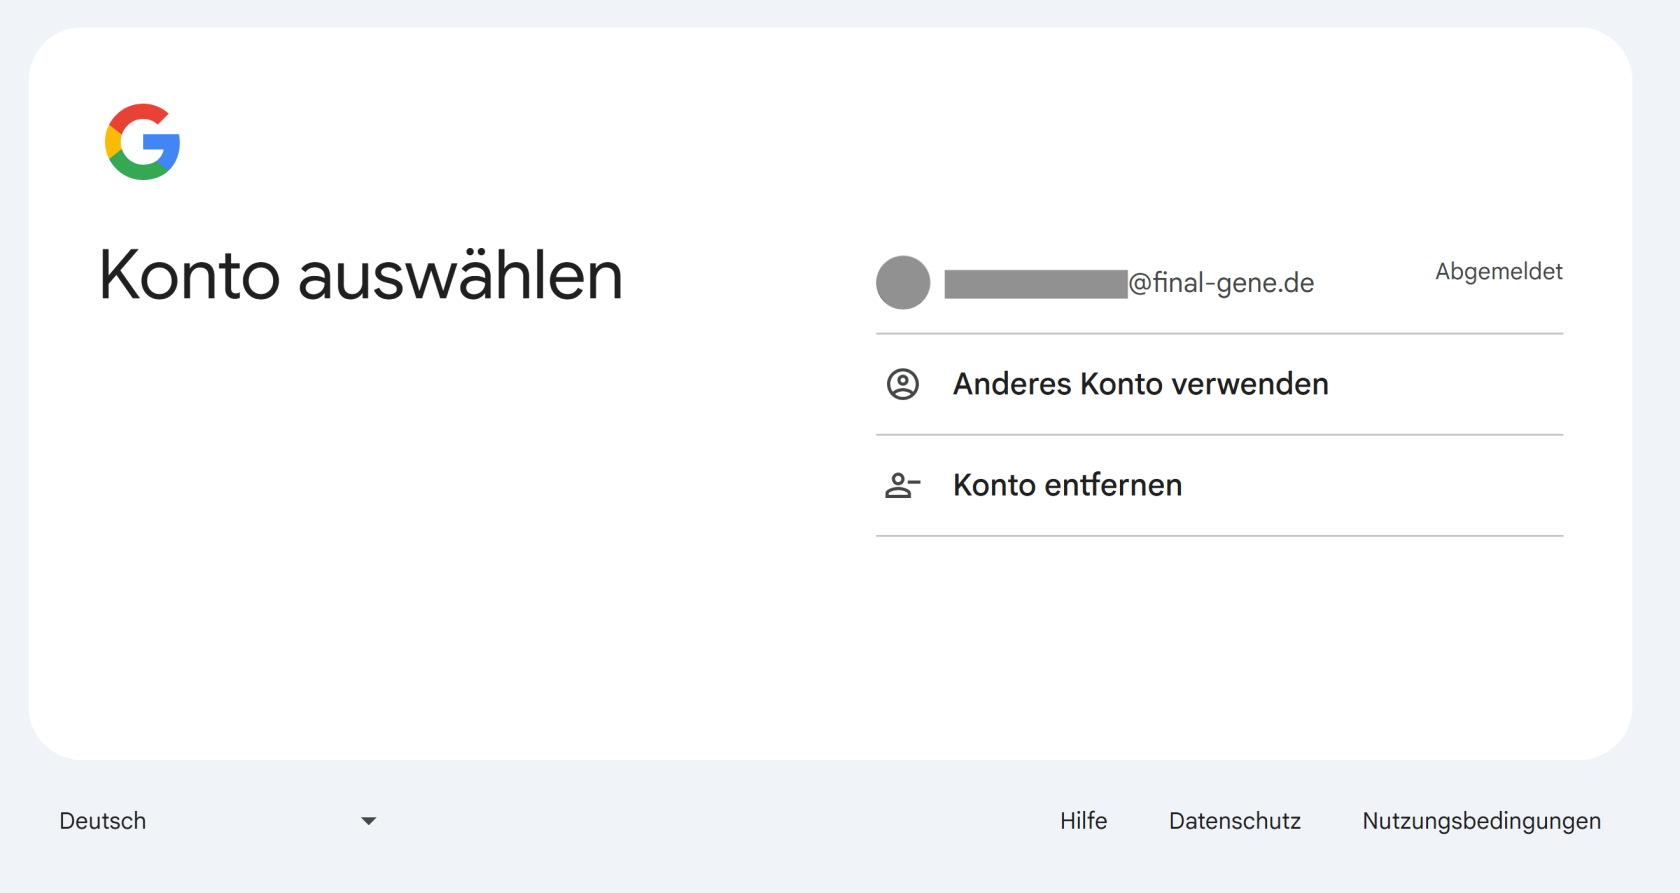Click the account profile picture placeholder
The height and width of the screenshot is (893, 1680).
tap(903, 283)
